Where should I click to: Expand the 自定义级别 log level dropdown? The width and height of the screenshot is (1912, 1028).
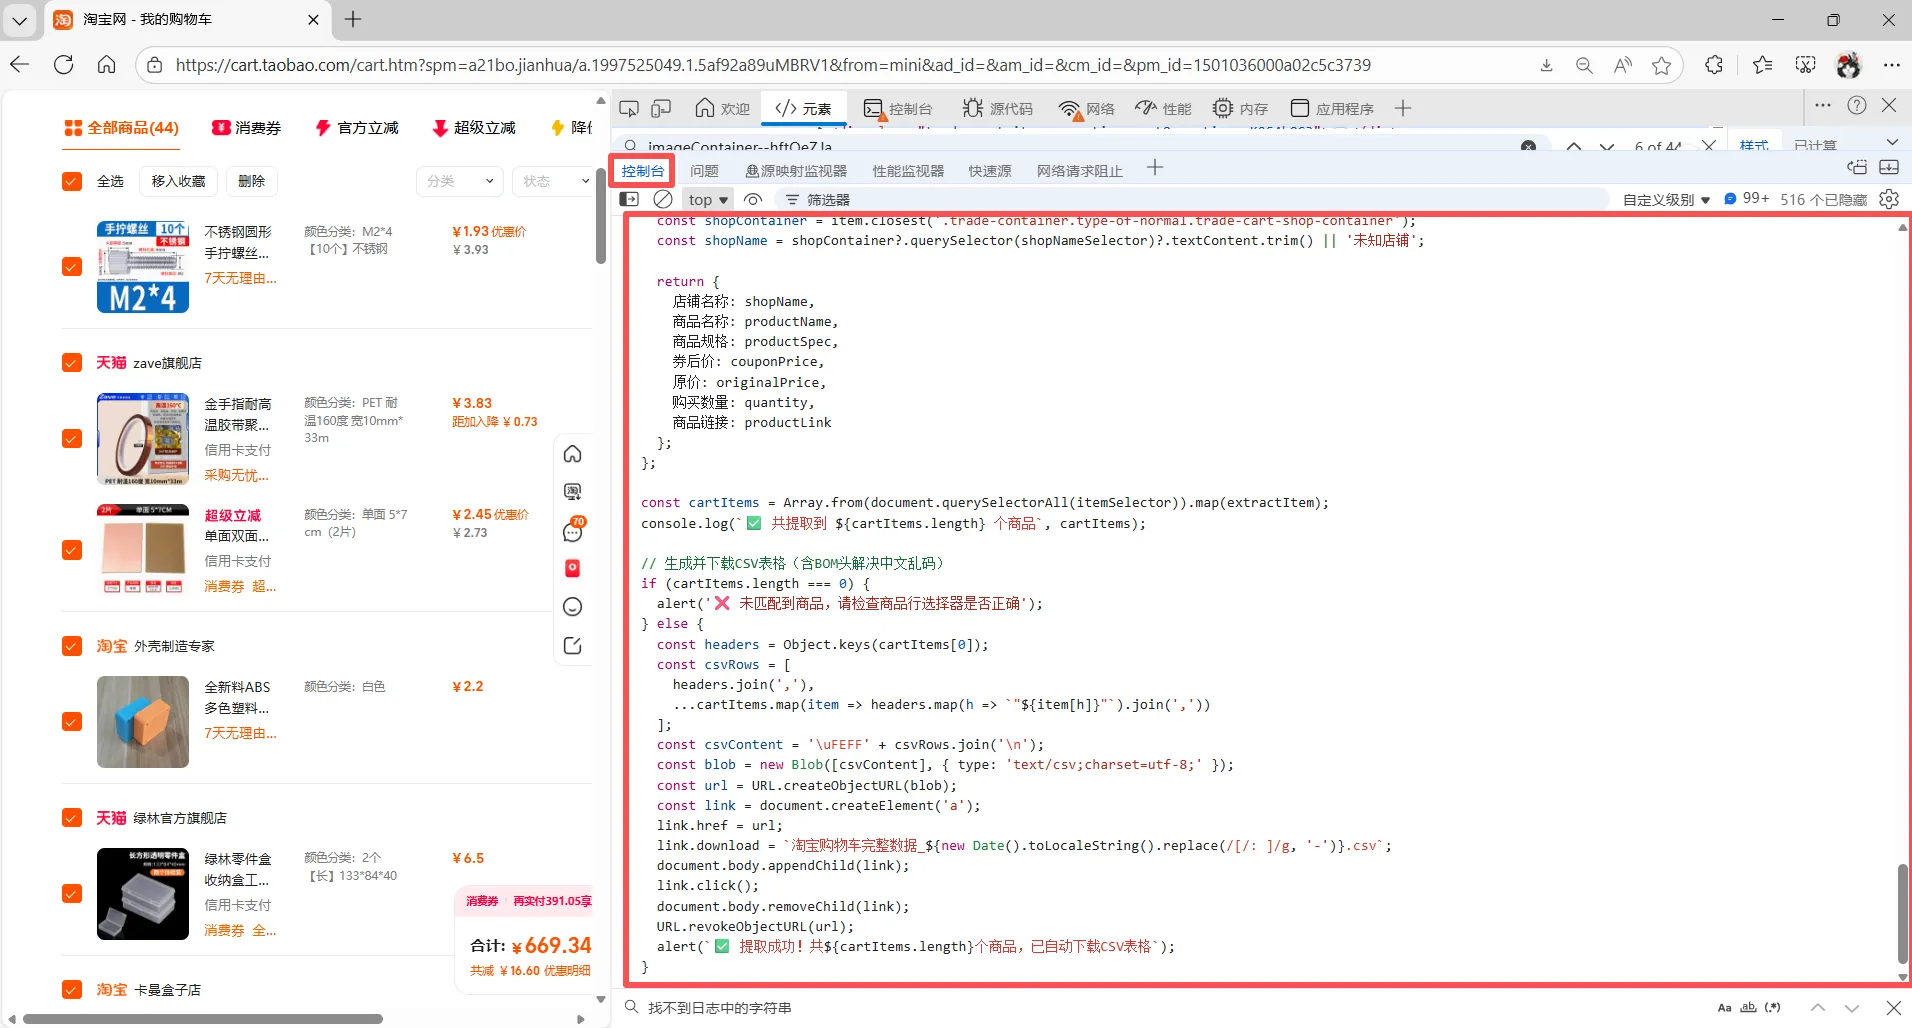[x=1666, y=199]
